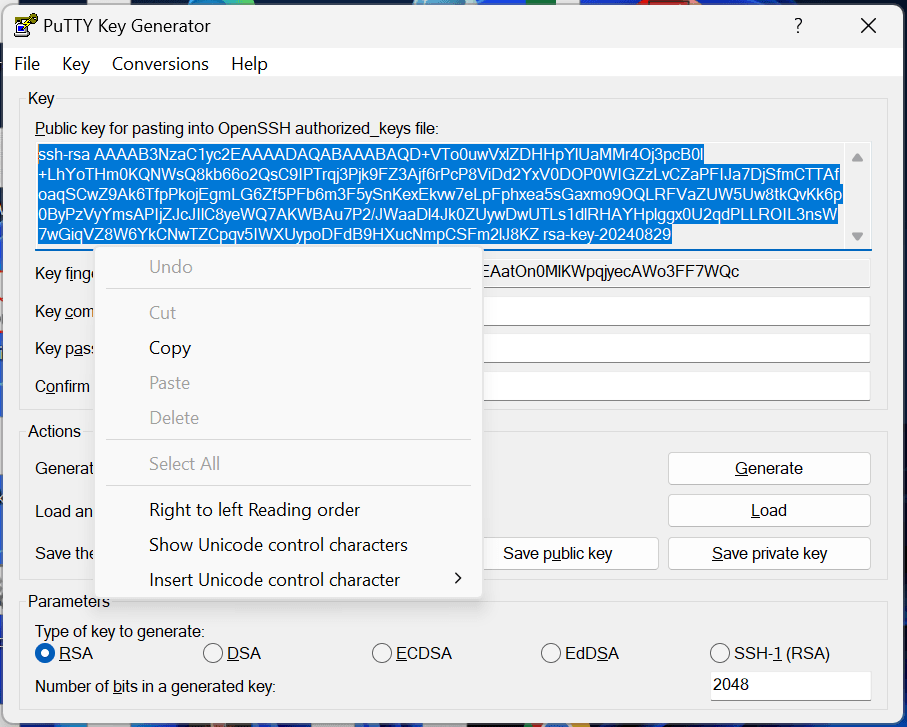Open the Conversions menu
Screen dimensions: 907x727
160,64
